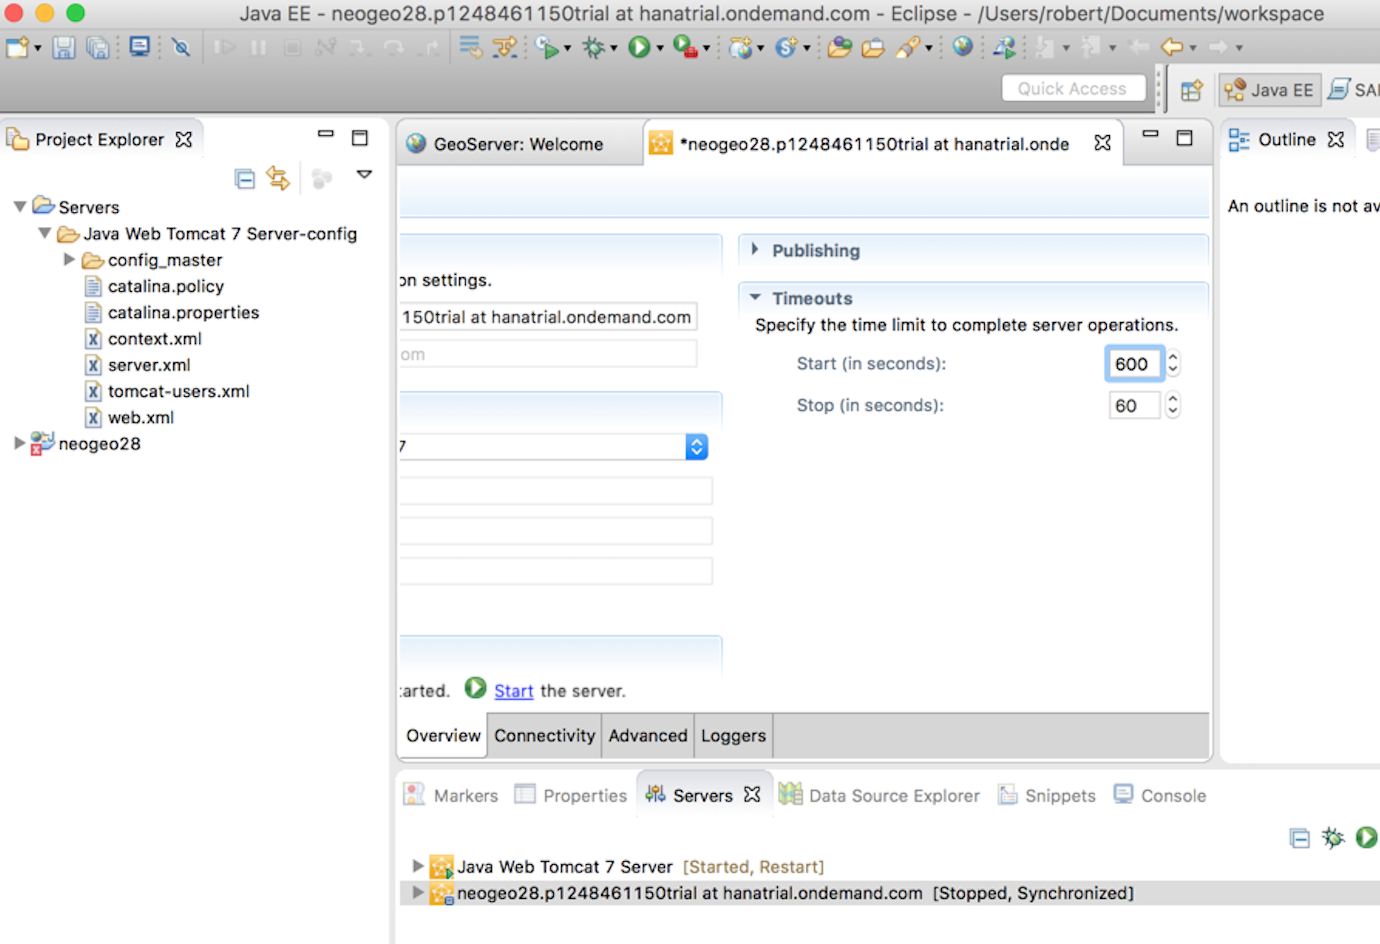Viewport: 1380px width, 944px height.
Task: Click the yellow Back navigation arrow
Action: [x=1172, y=47]
